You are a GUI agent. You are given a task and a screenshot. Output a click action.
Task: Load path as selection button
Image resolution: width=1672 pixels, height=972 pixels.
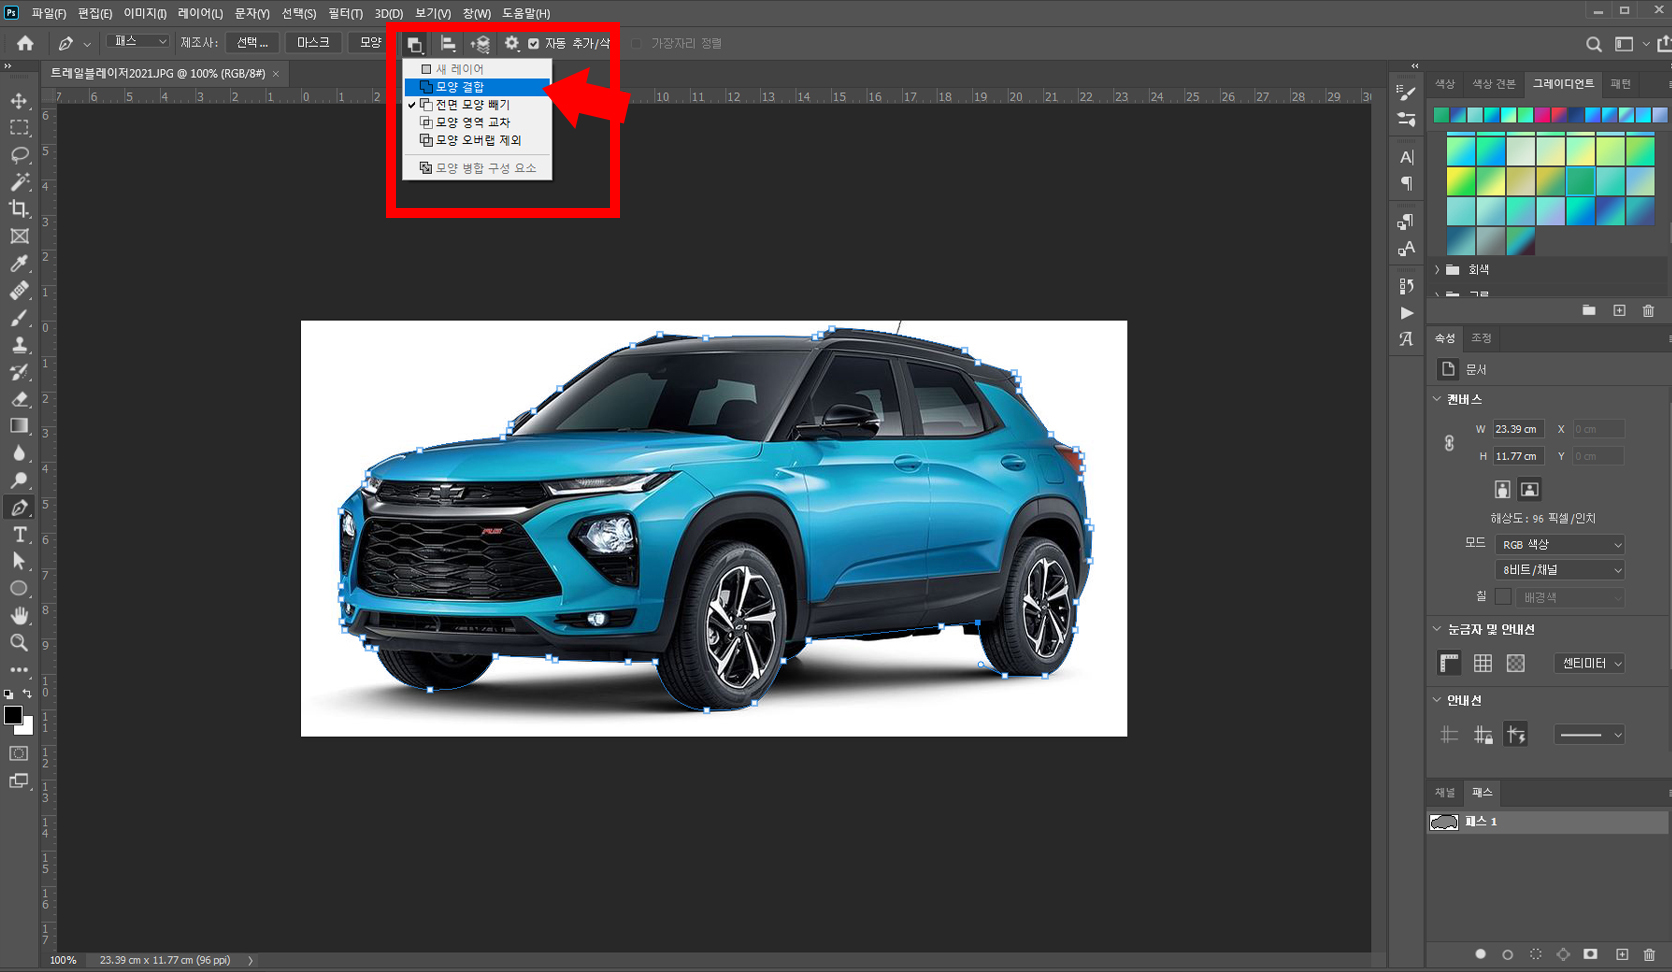click(x=1536, y=954)
